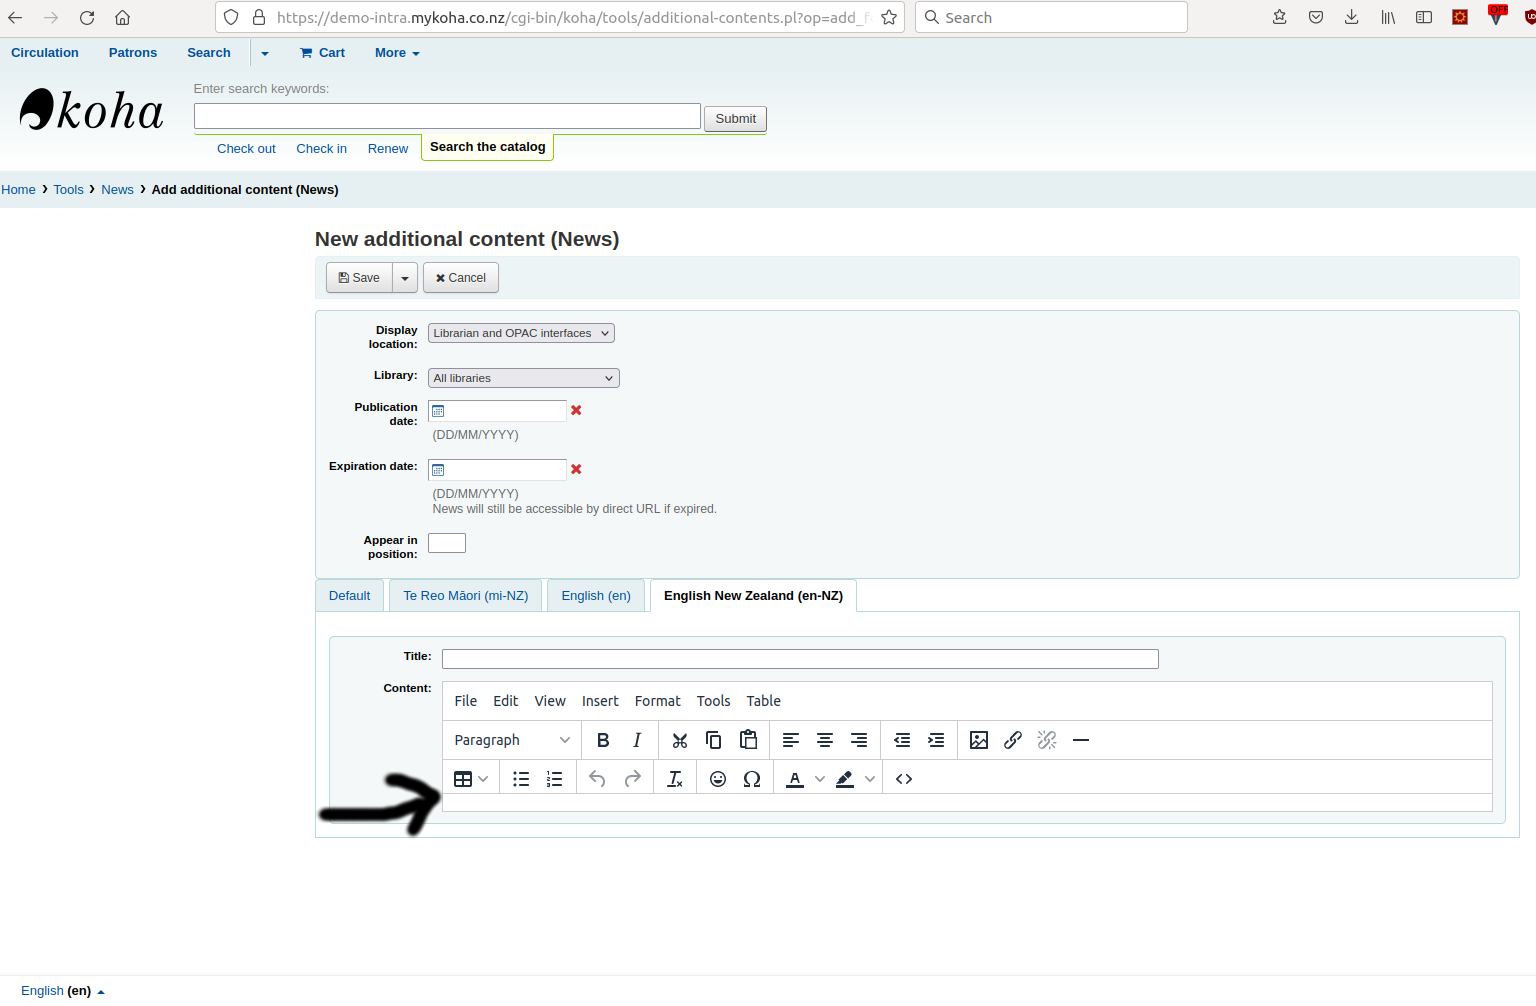Open the Paragraph format dropdown
1536x1006 pixels.
click(511, 740)
